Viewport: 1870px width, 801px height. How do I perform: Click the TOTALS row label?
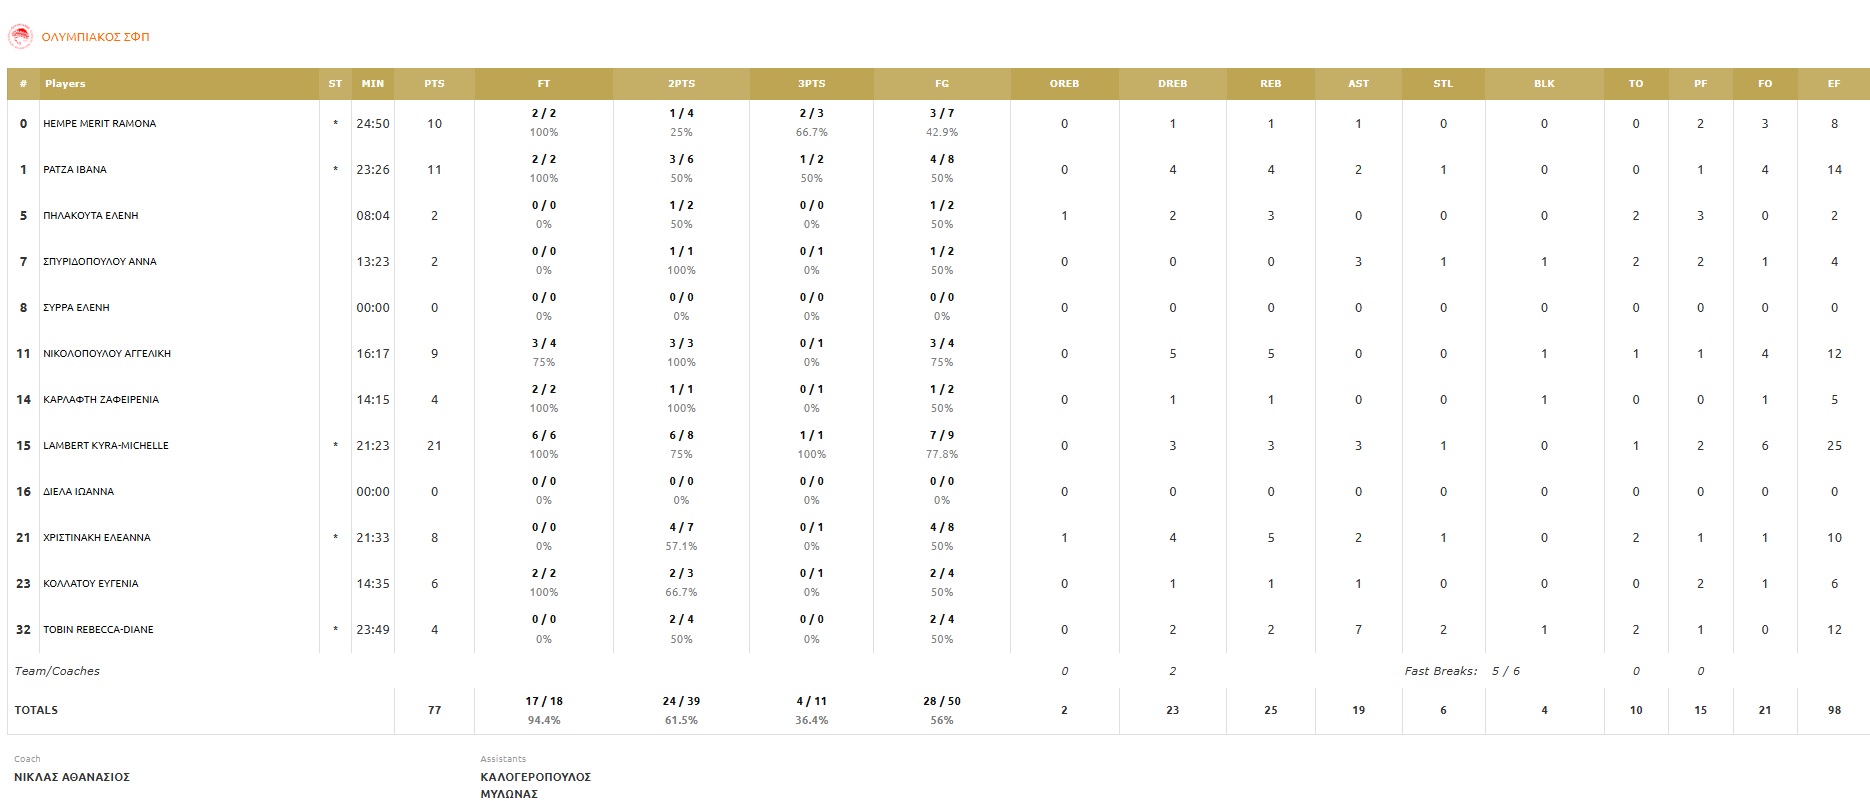(x=36, y=710)
